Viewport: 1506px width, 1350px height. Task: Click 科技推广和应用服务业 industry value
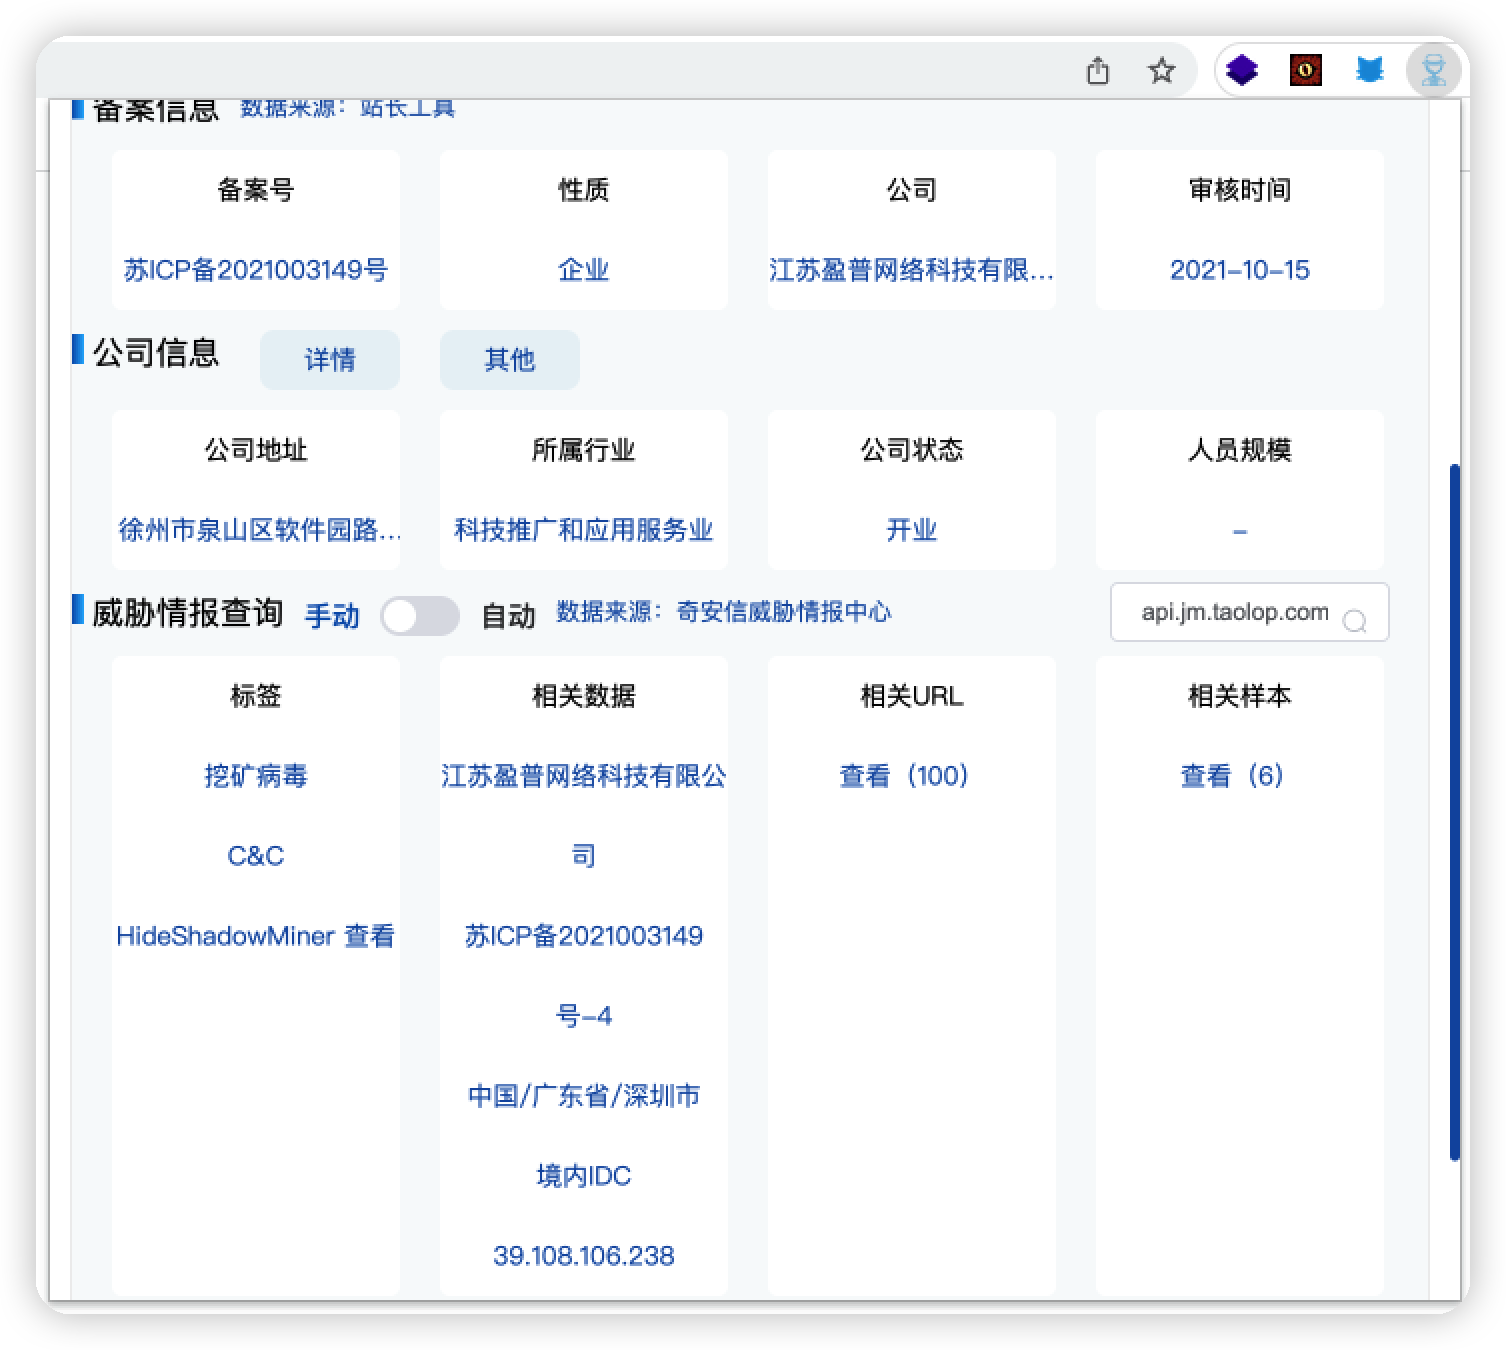(584, 530)
